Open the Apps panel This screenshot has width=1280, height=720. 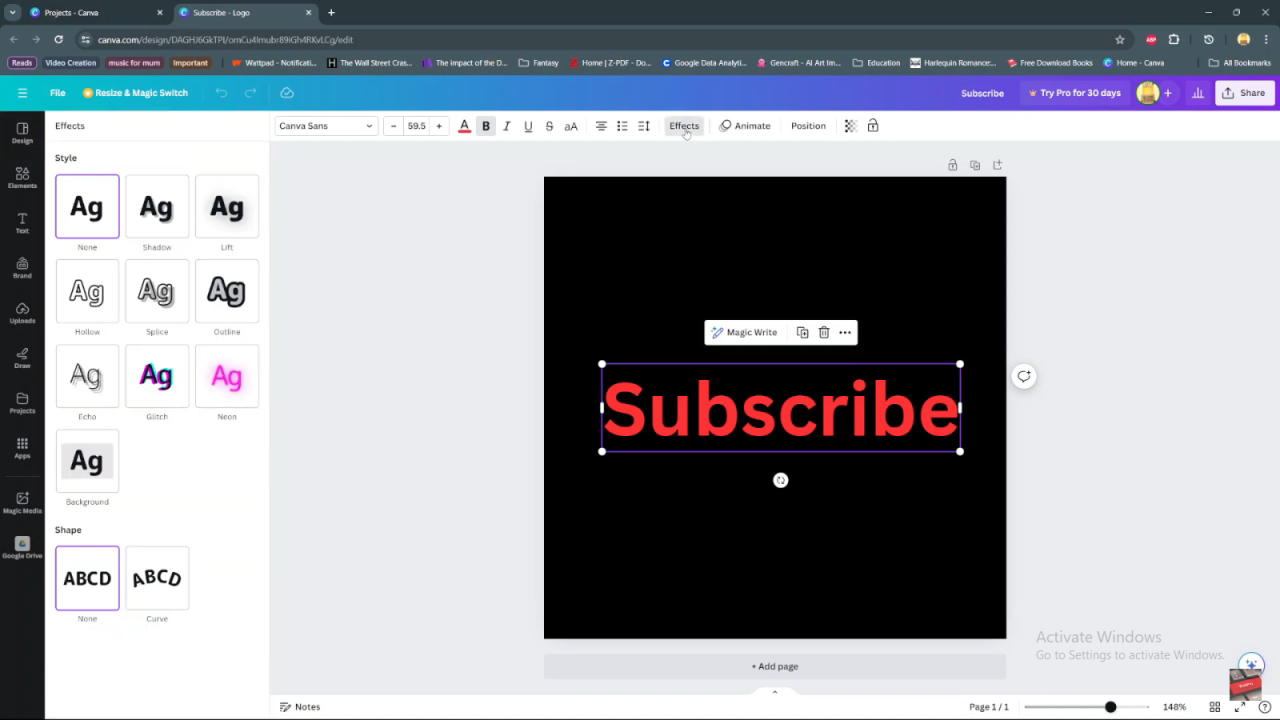(x=22, y=448)
